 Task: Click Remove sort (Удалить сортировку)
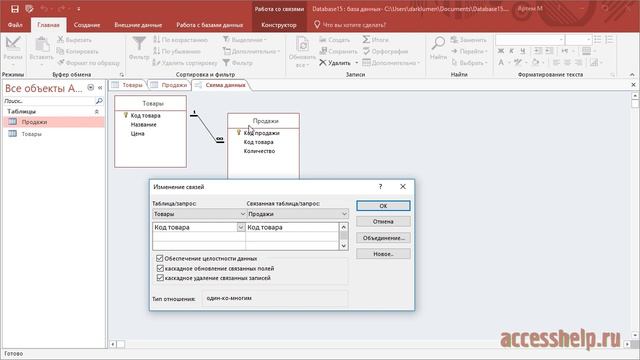184,62
